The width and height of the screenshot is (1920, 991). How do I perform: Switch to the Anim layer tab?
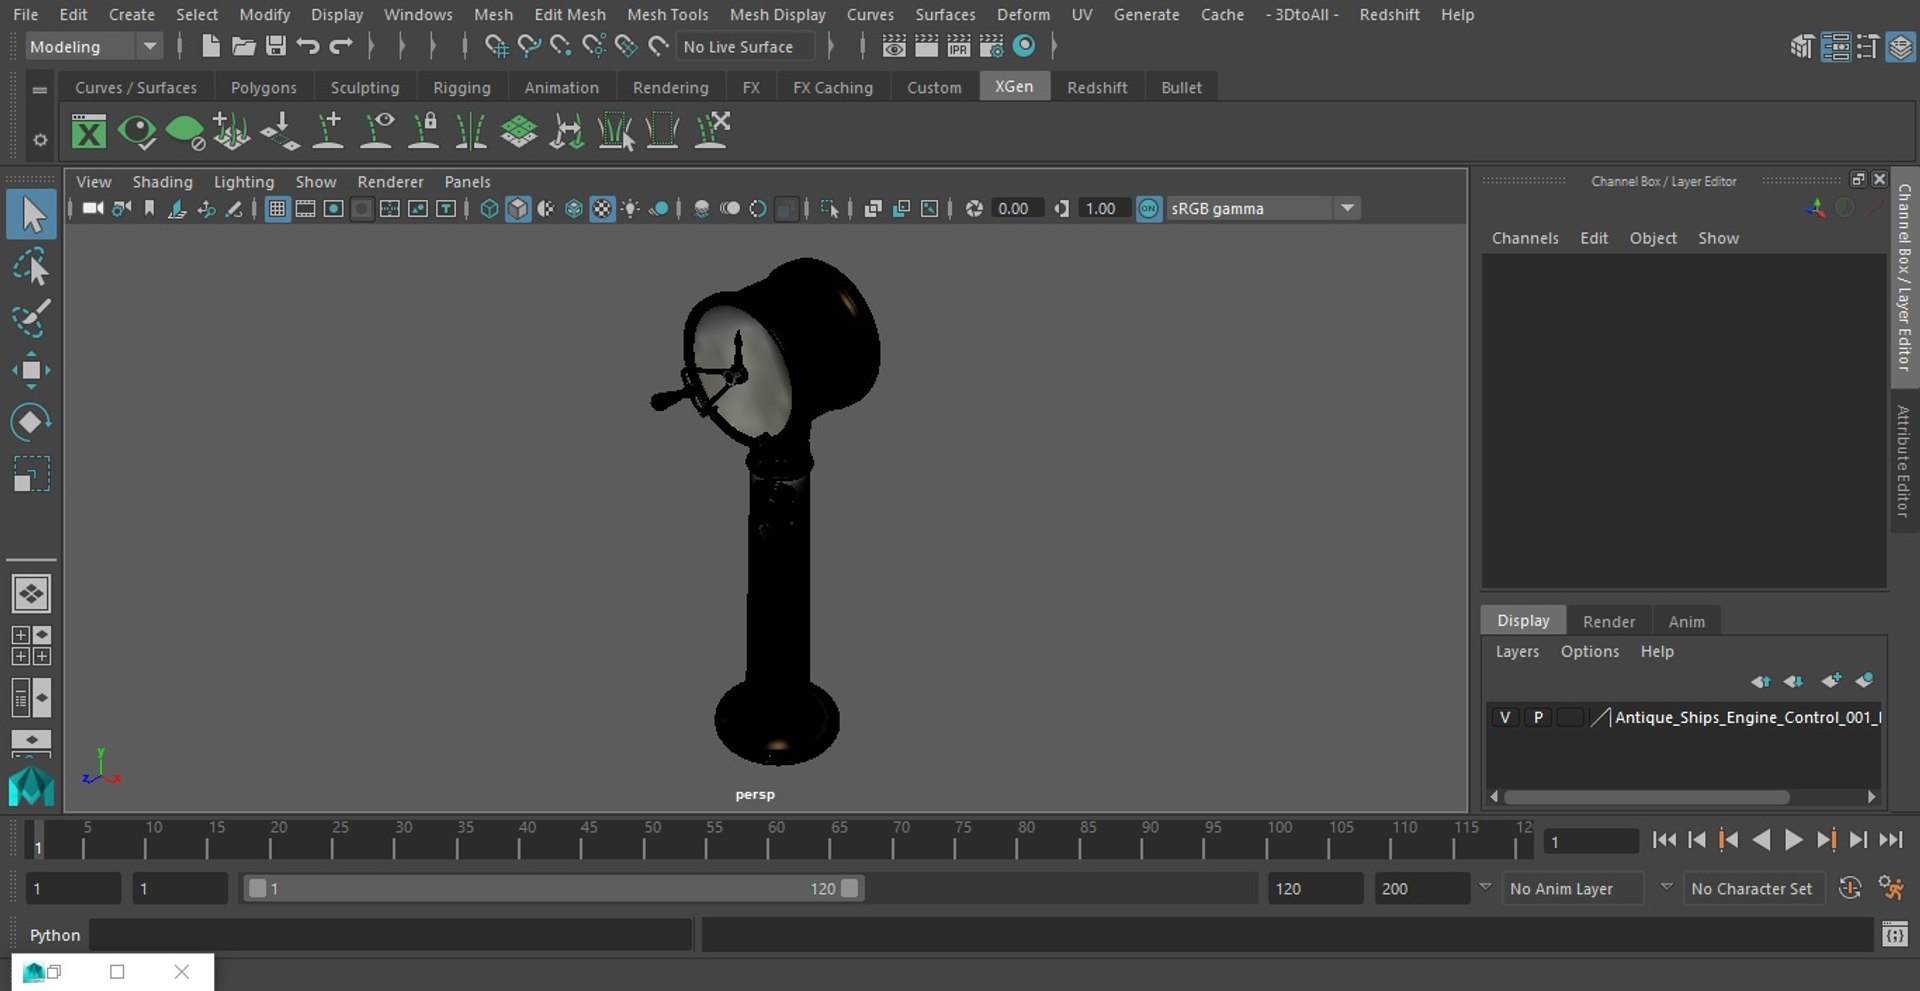coord(1686,621)
